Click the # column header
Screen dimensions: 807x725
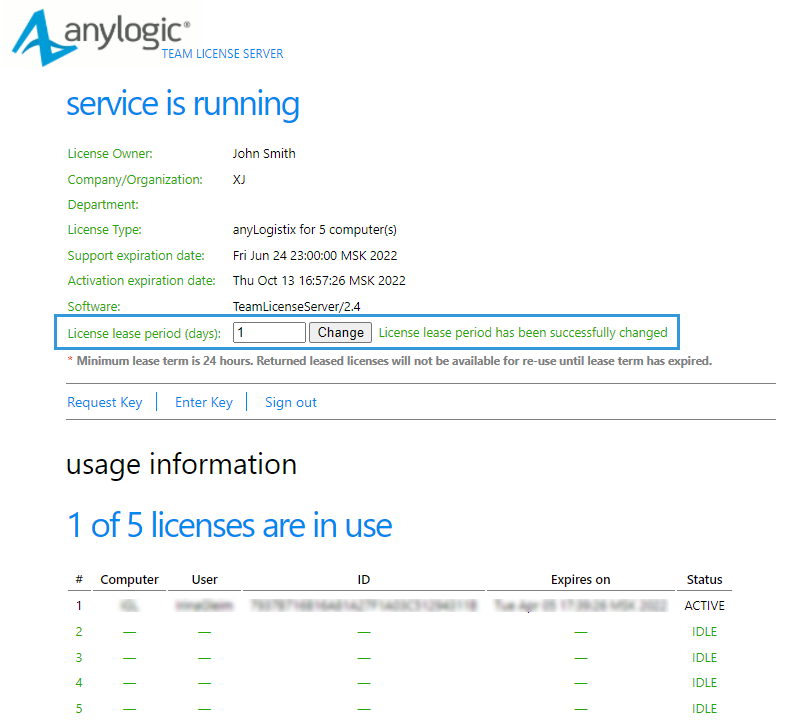coord(79,579)
